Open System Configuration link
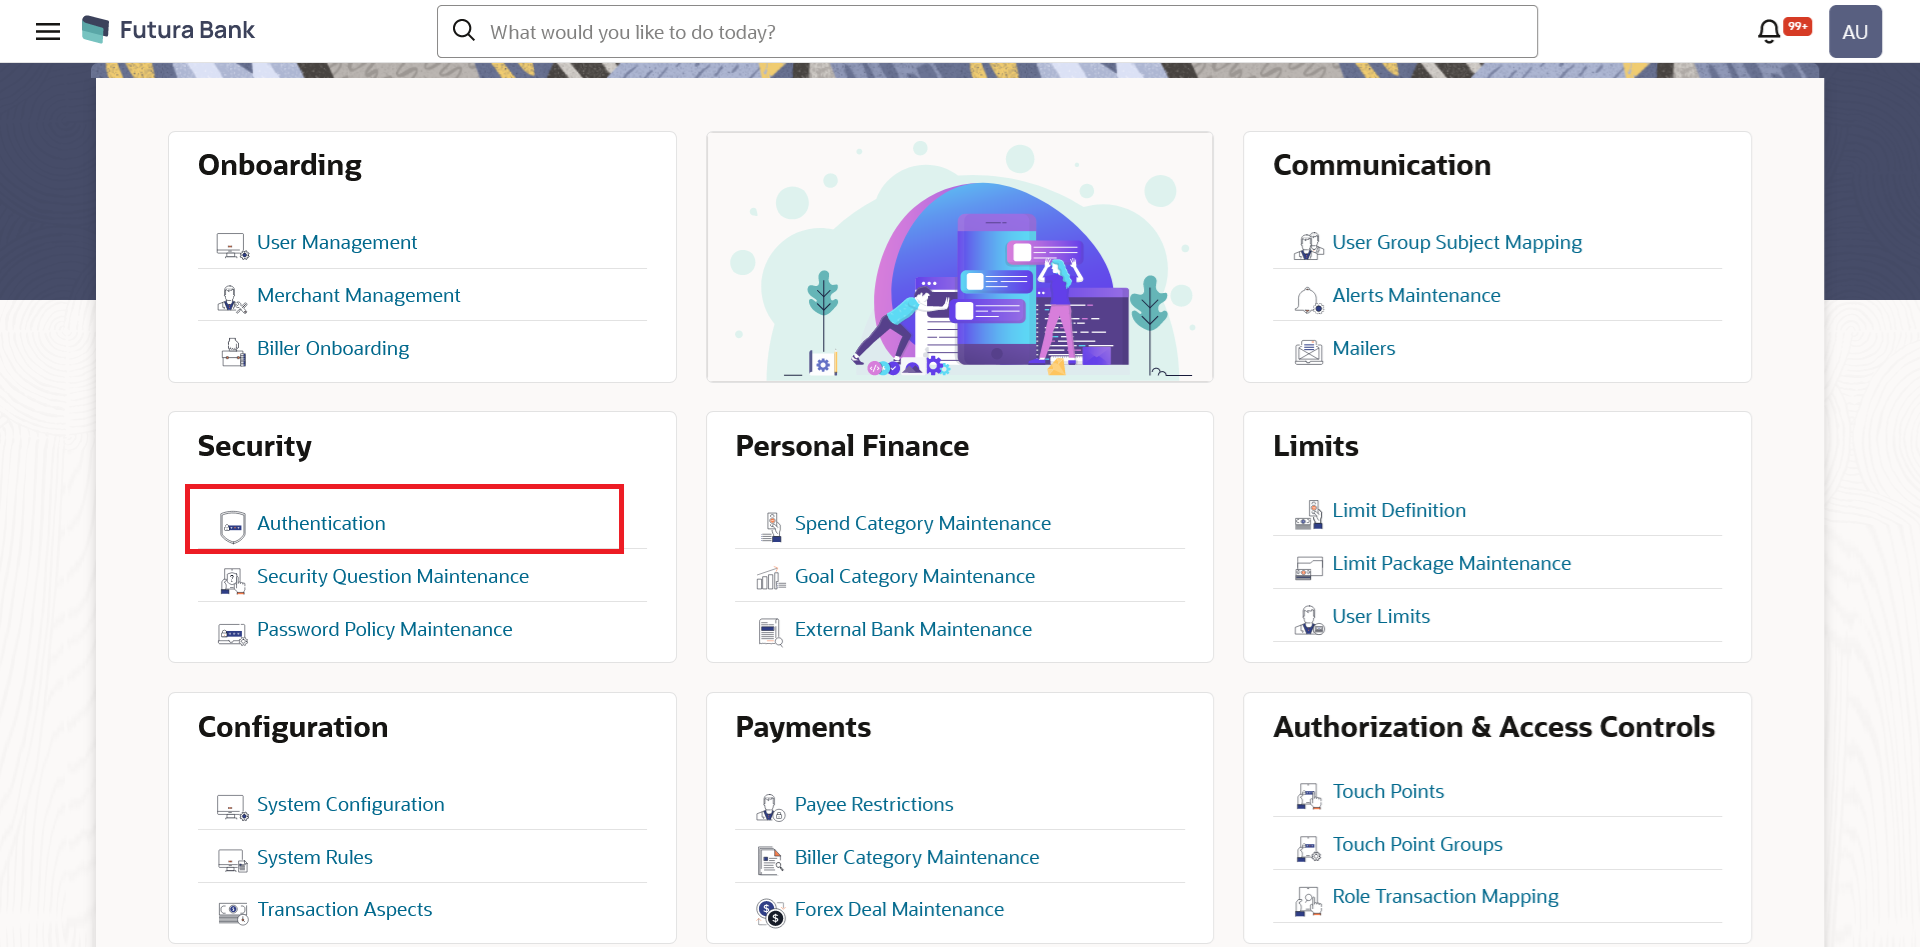Screen dimensions: 1920x947 [351, 804]
